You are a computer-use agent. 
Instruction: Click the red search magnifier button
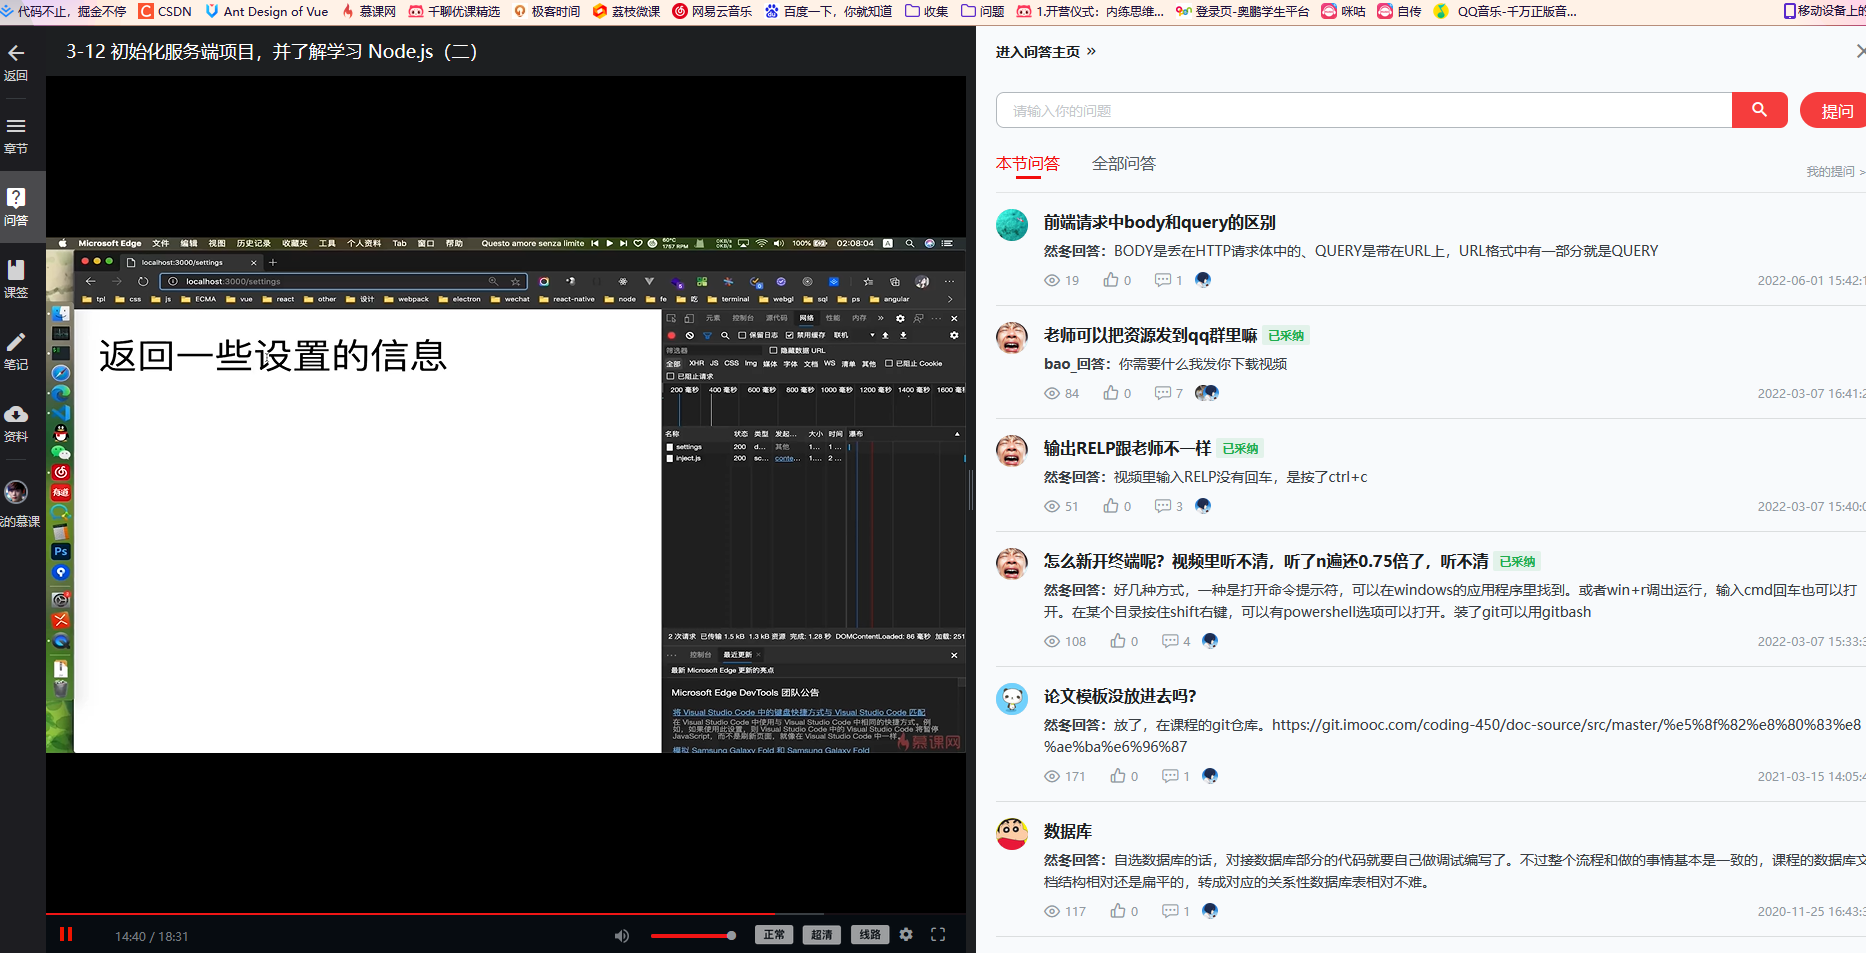[1759, 110]
